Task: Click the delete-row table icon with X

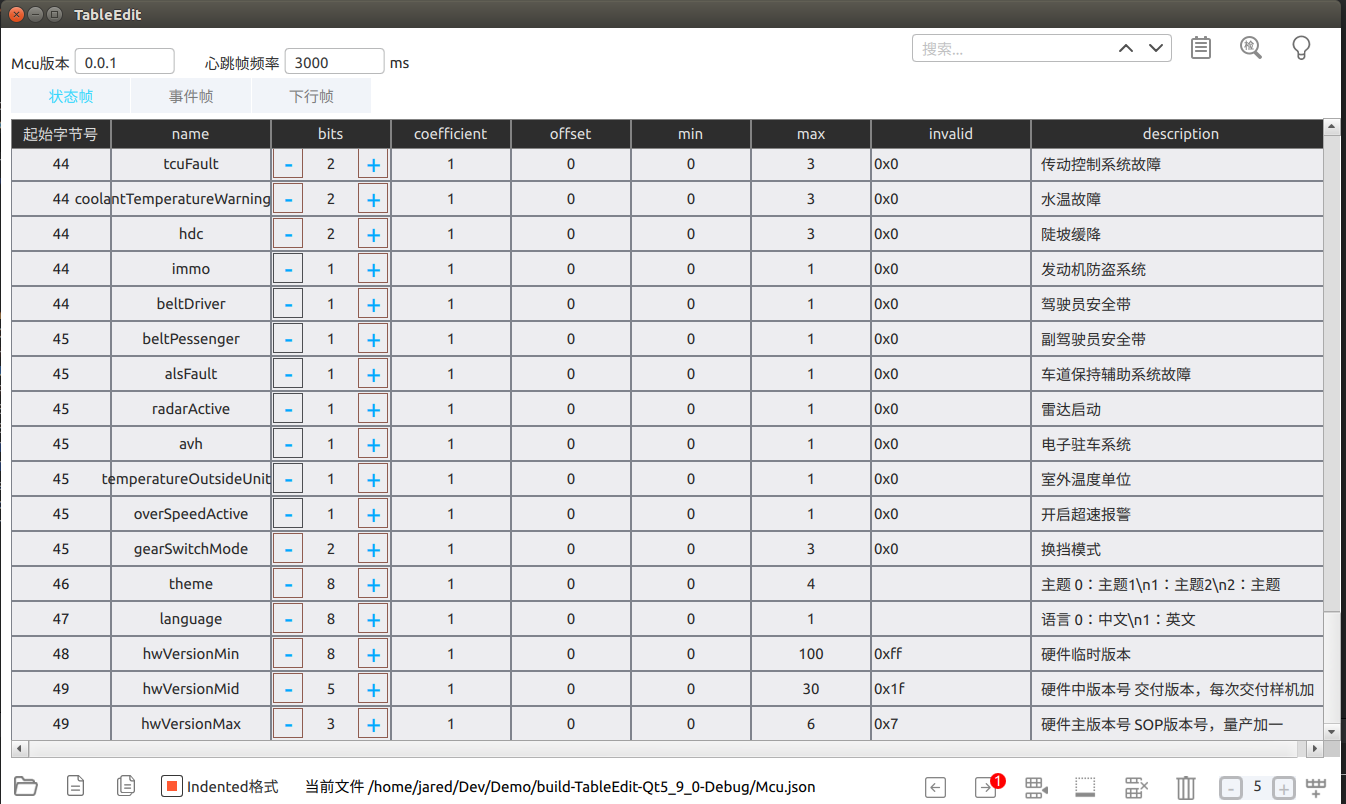Action: coord(1136,787)
